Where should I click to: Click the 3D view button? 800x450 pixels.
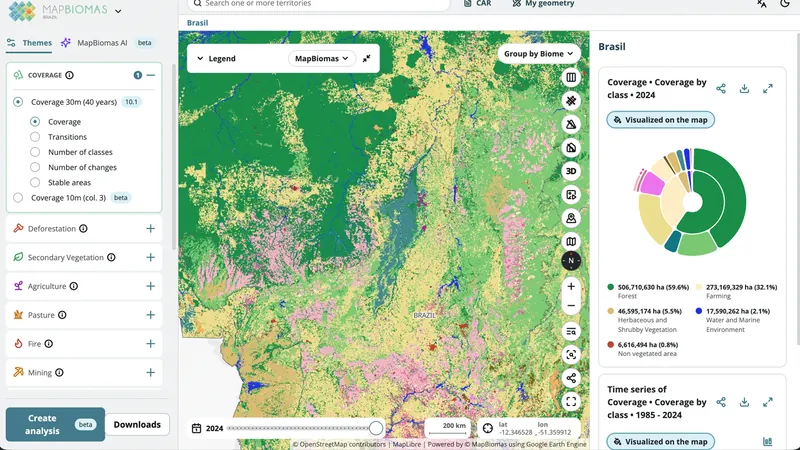(571, 171)
